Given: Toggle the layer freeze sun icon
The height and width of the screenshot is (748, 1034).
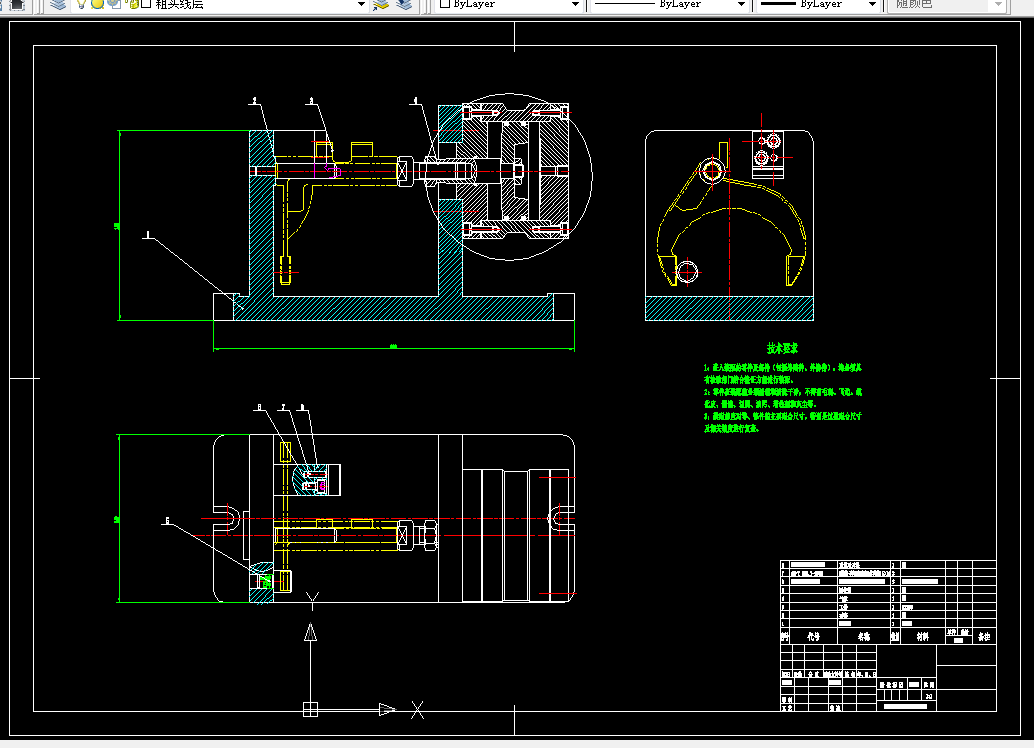Looking at the screenshot, I should (98, 4).
